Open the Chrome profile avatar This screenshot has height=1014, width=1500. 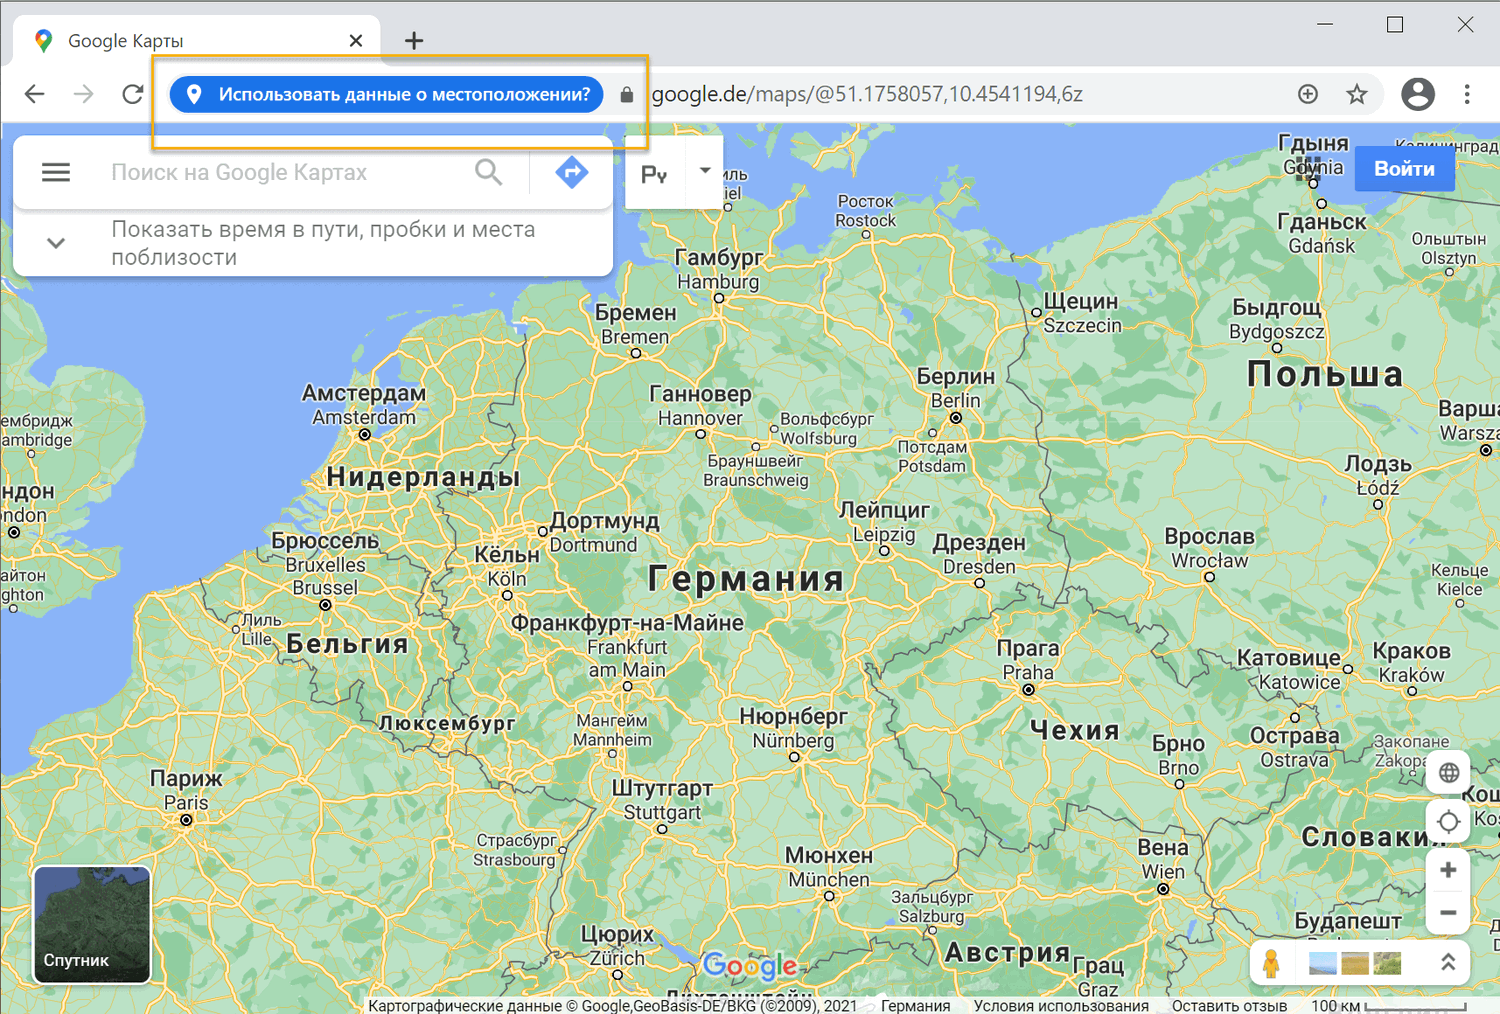[x=1418, y=94]
